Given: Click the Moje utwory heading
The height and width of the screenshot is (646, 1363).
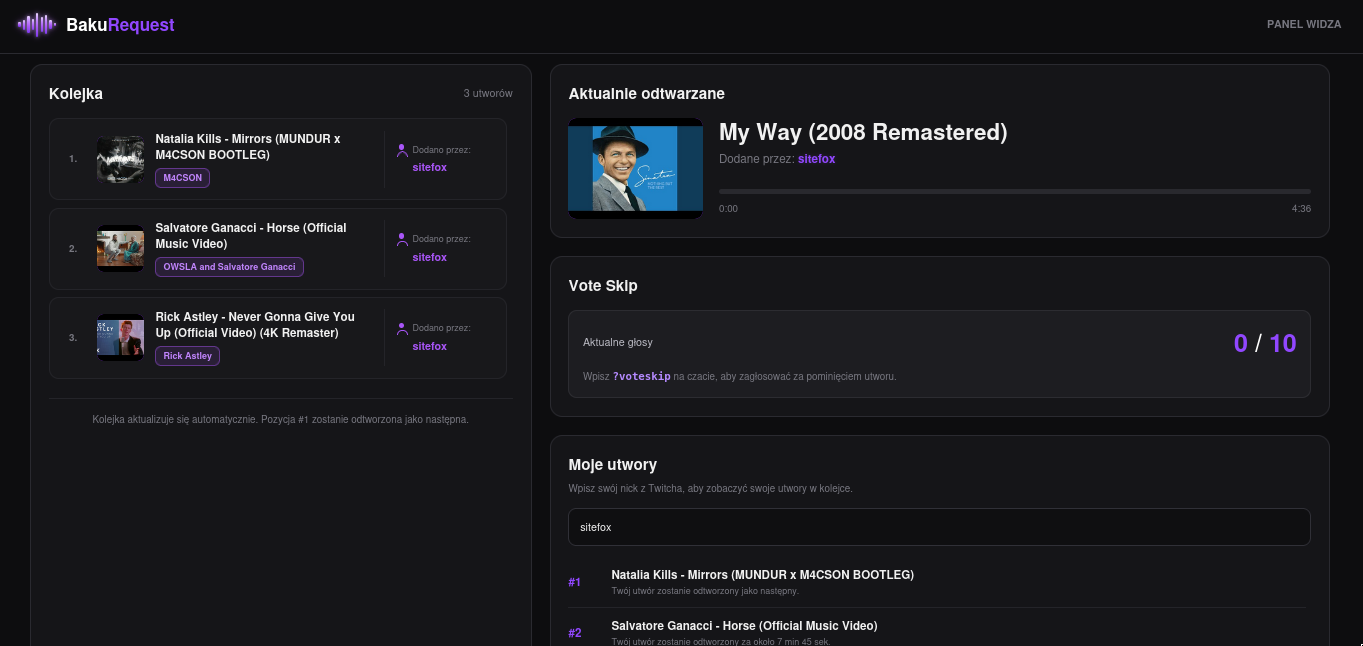Looking at the screenshot, I should click(x=613, y=465).
